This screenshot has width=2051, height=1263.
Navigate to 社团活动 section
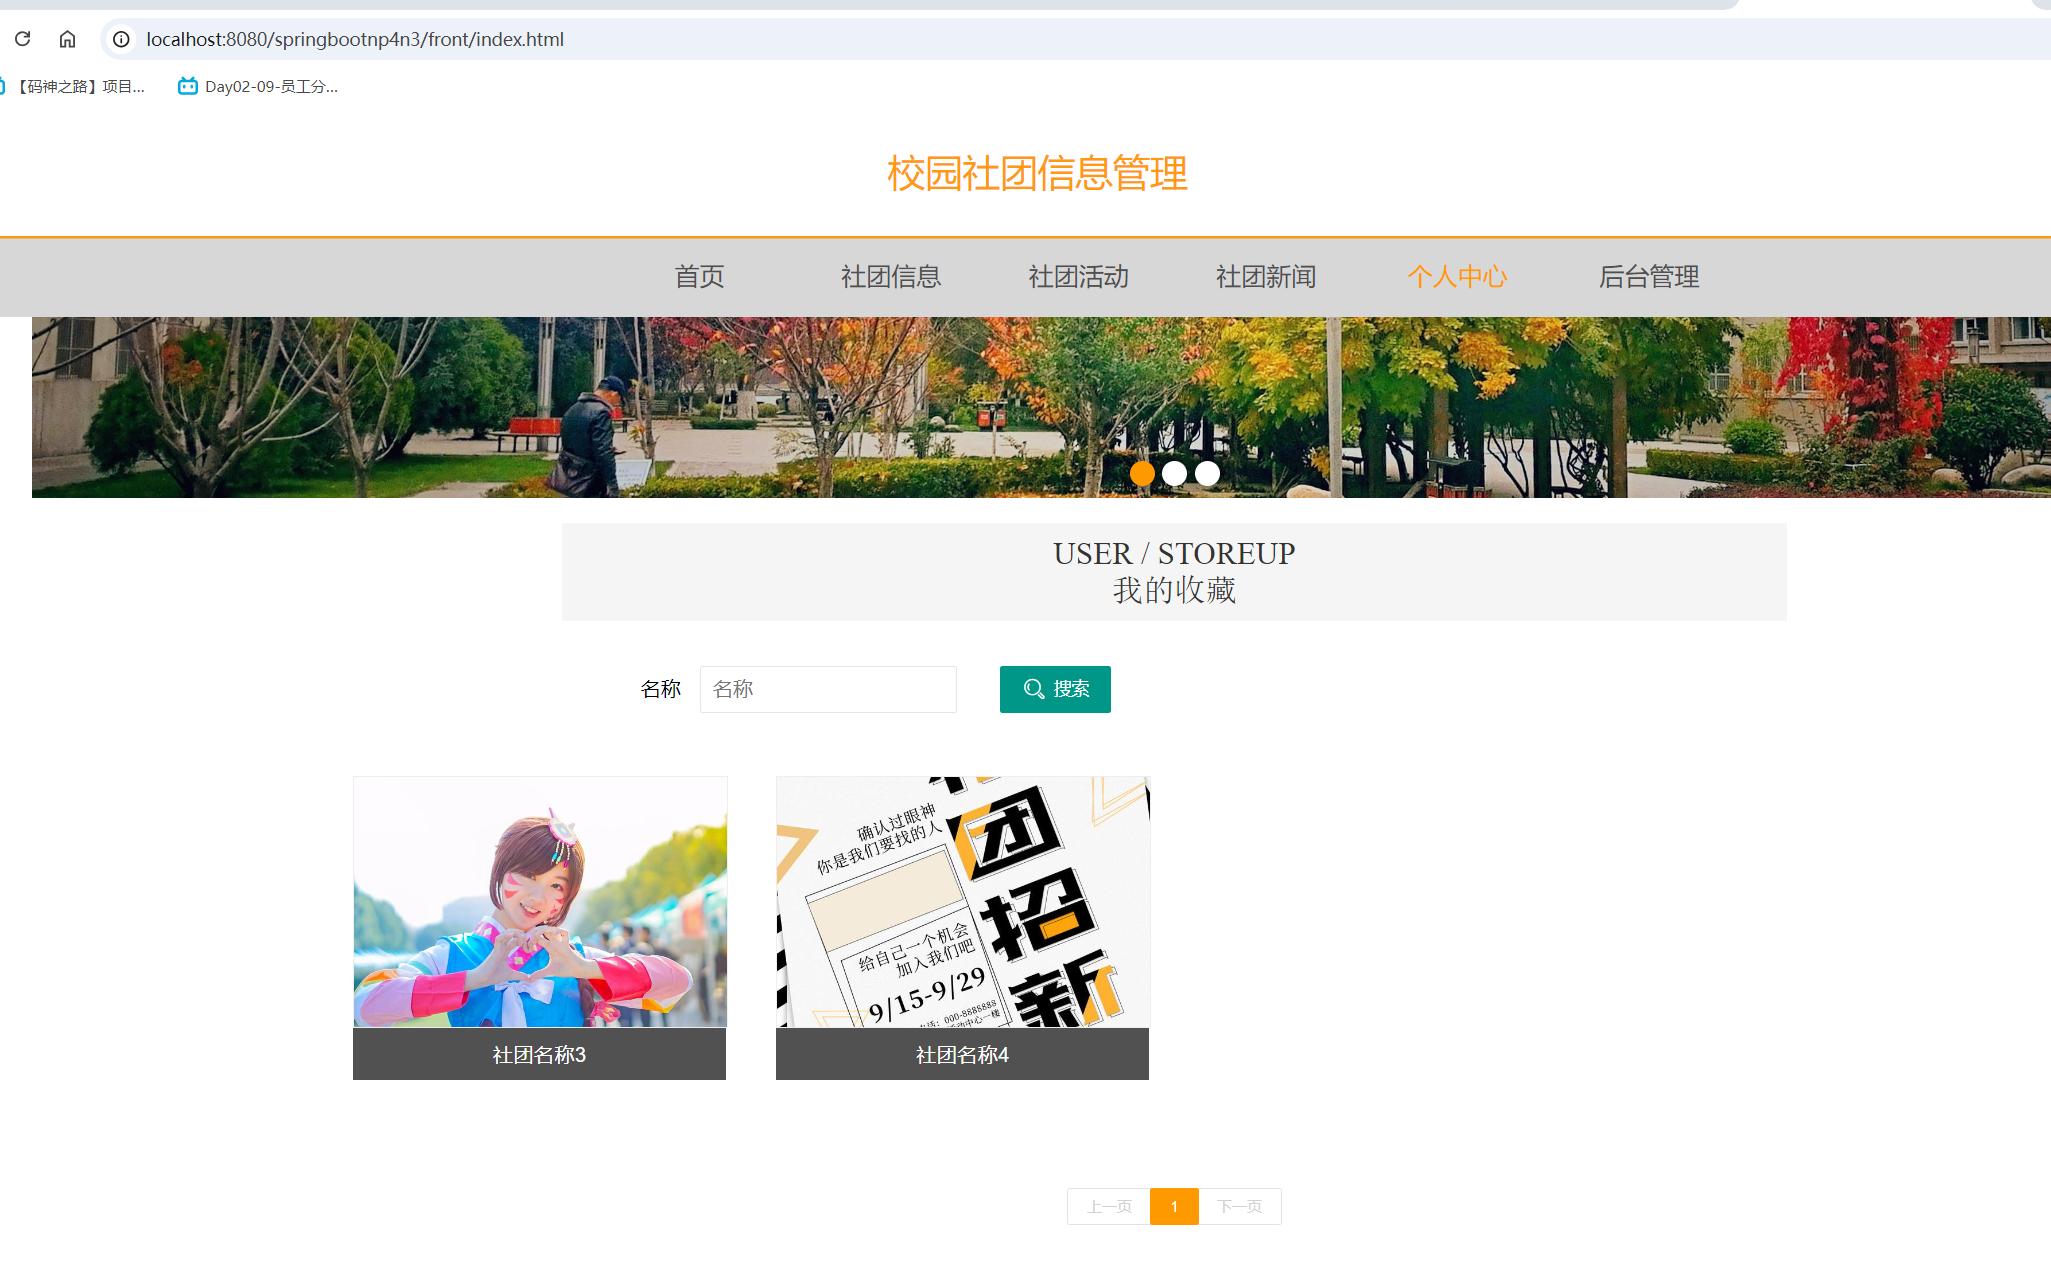1077,277
